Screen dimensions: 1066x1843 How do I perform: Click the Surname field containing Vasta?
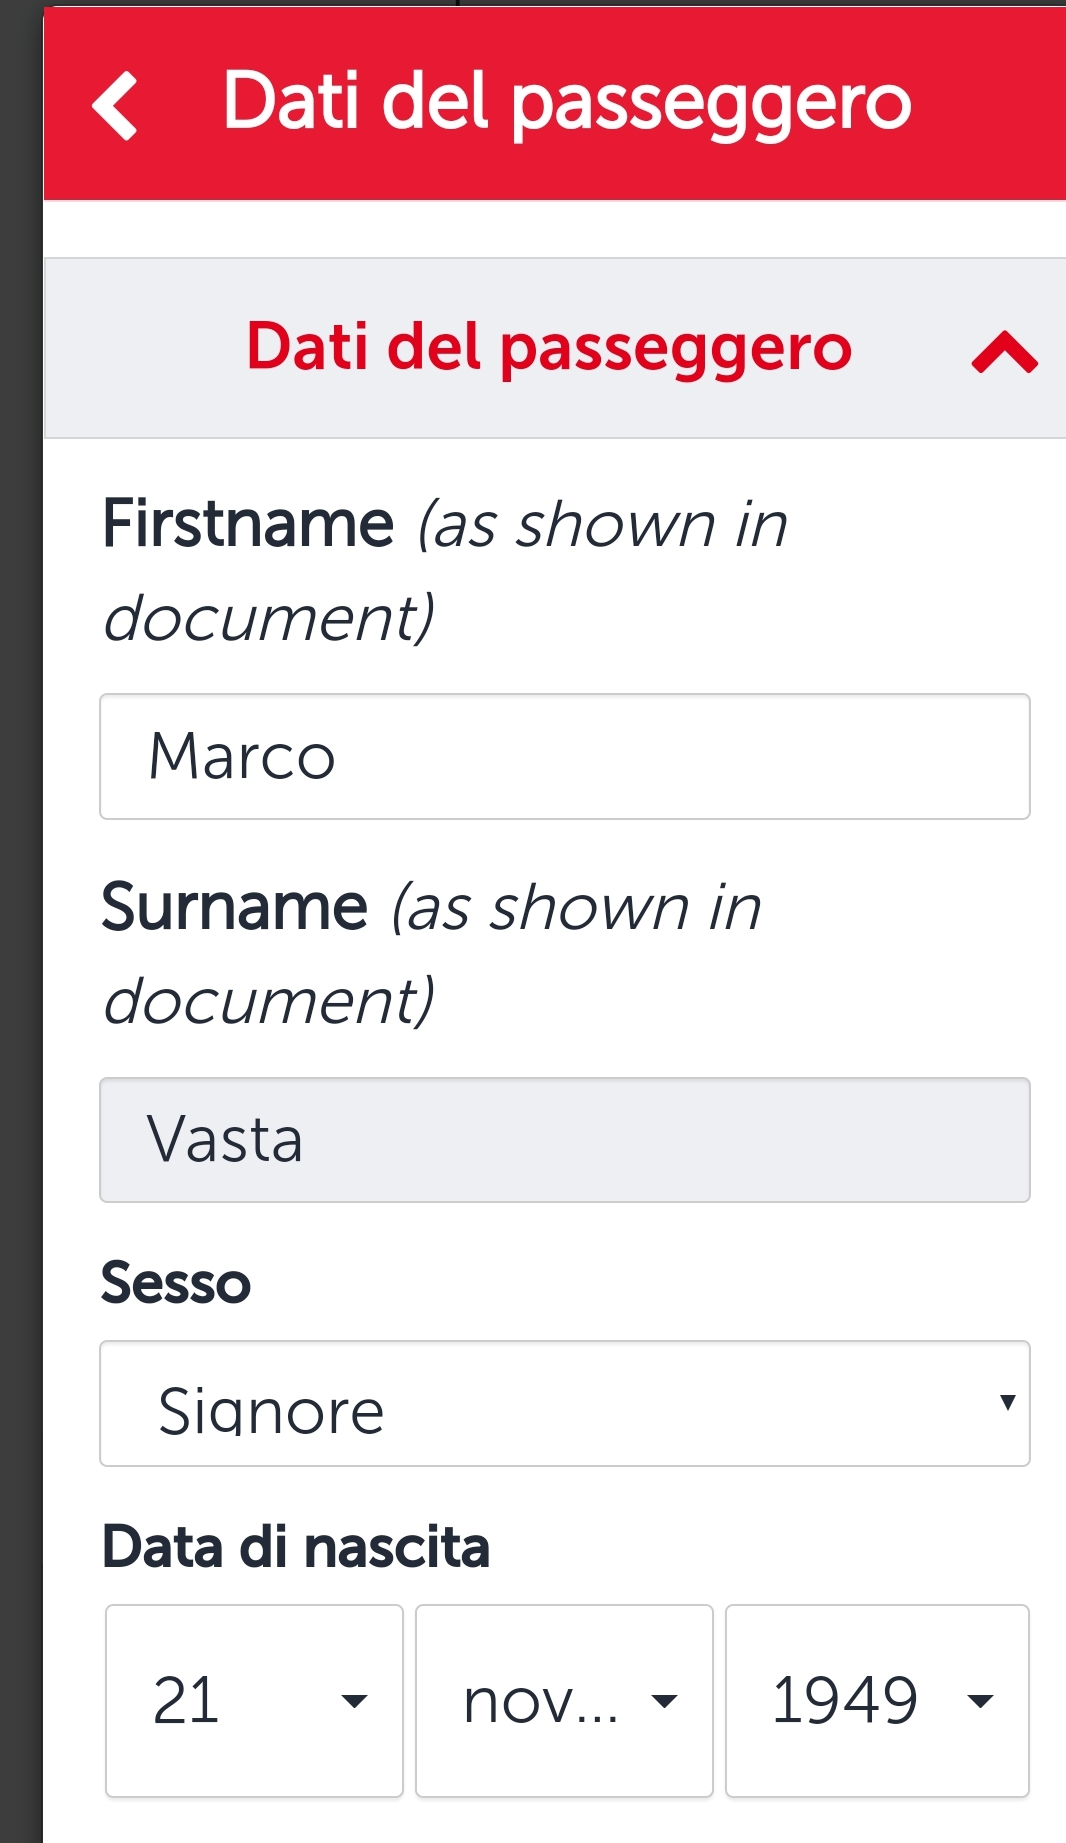pyautogui.click(x=565, y=1140)
